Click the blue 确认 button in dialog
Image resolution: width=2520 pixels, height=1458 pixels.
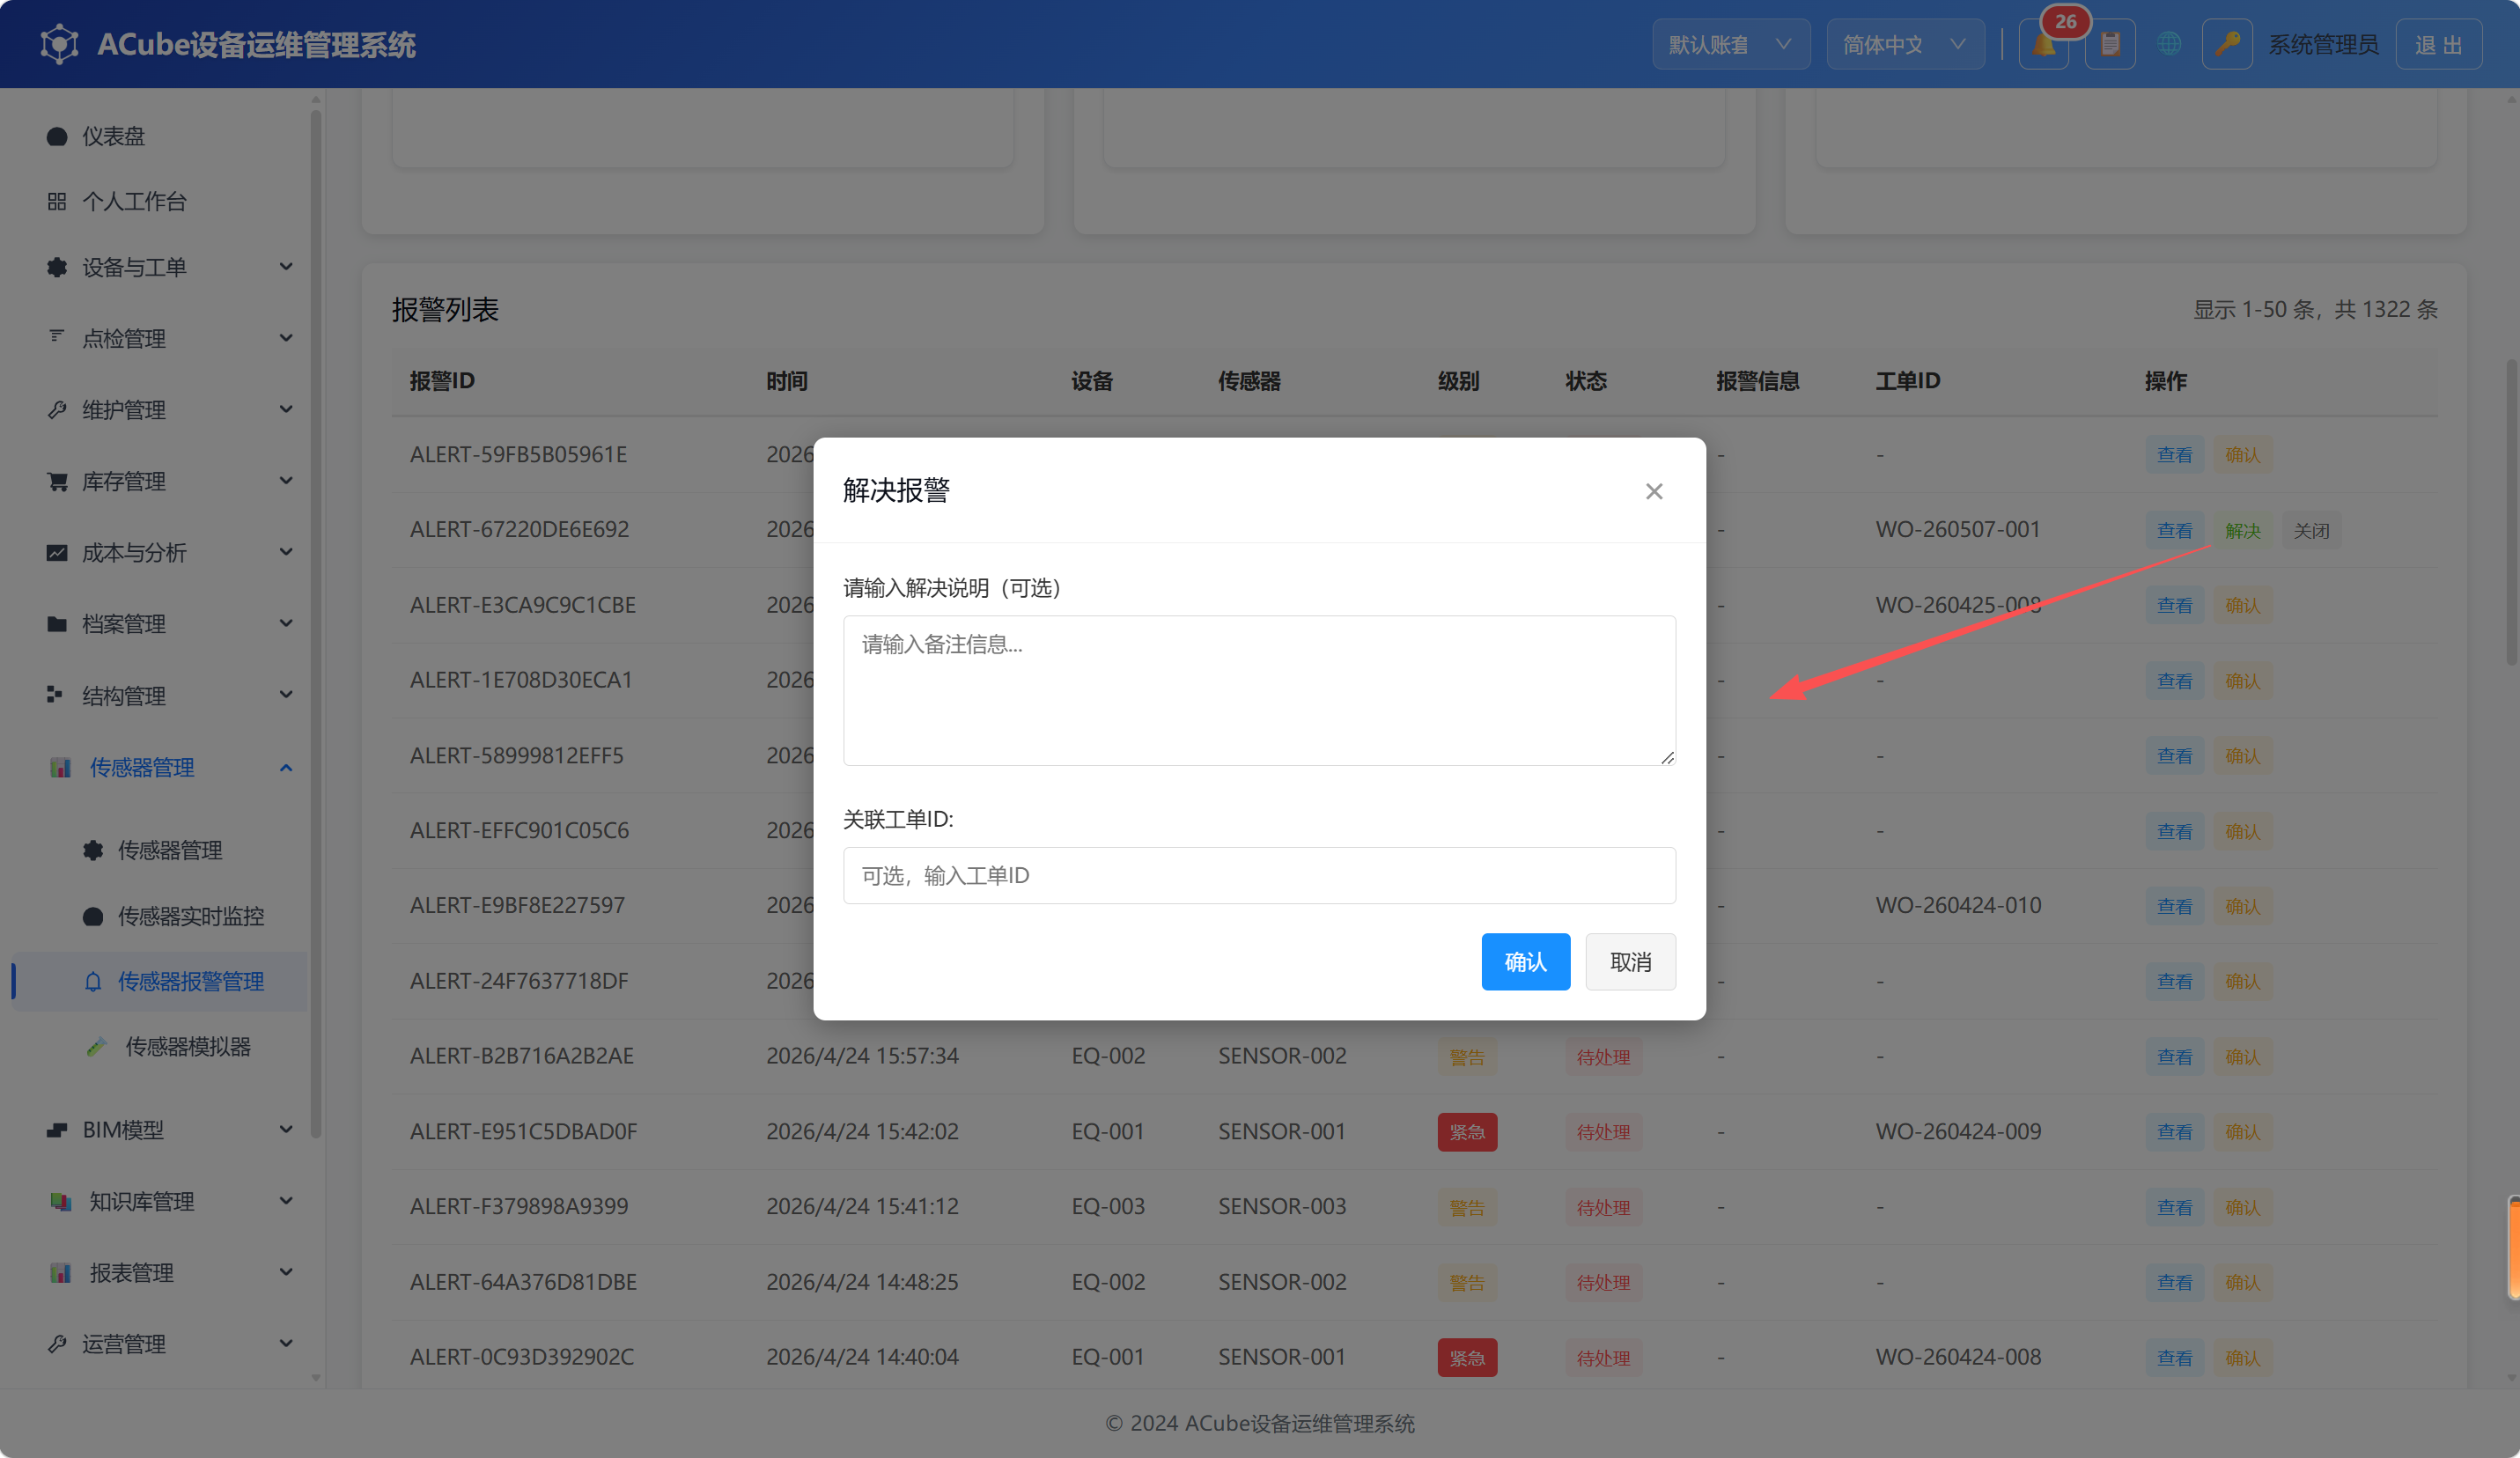(1525, 962)
